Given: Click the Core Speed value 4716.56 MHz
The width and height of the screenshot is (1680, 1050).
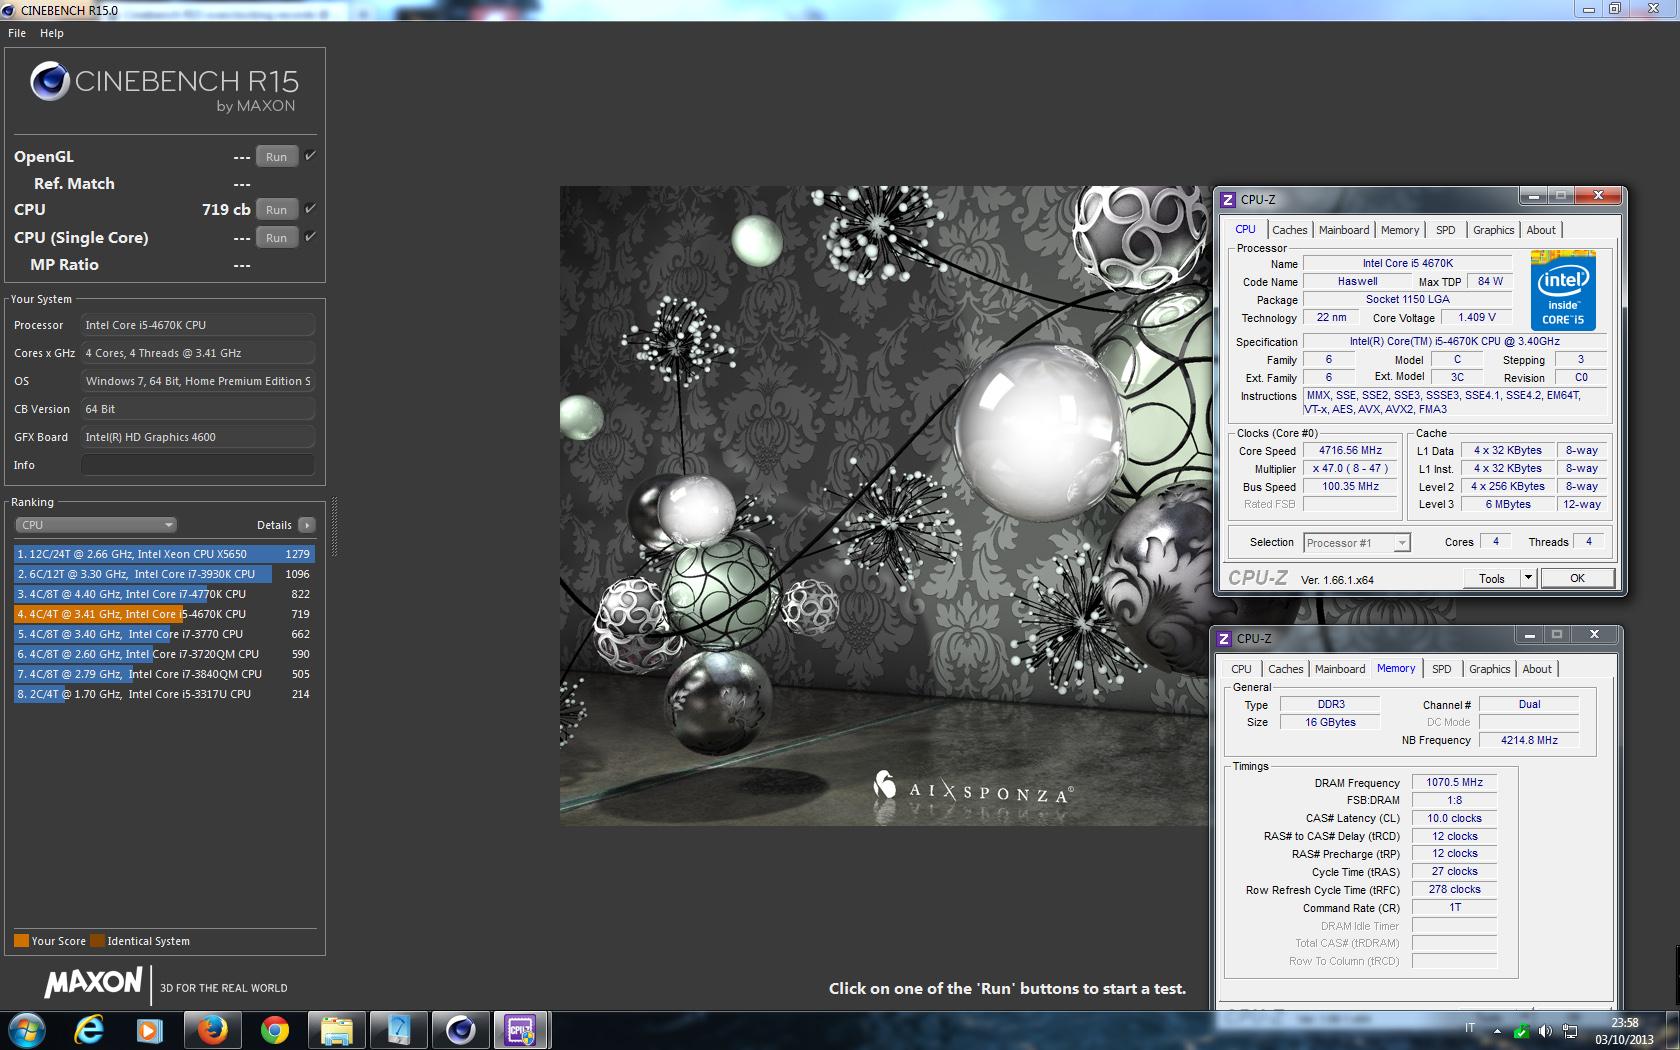Looking at the screenshot, I should [x=1350, y=451].
